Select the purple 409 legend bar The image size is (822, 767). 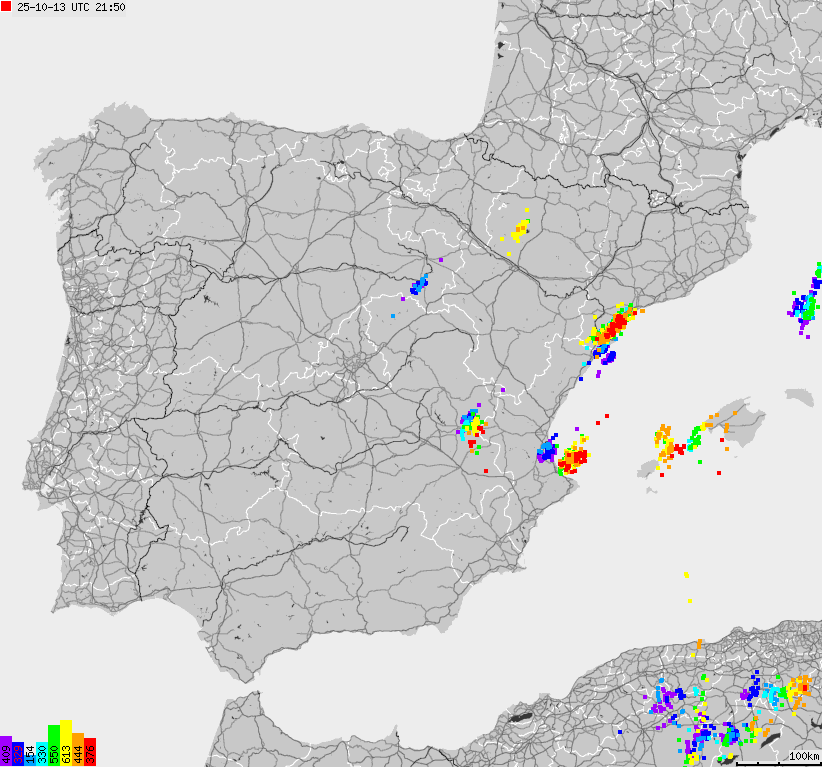point(6,752)
